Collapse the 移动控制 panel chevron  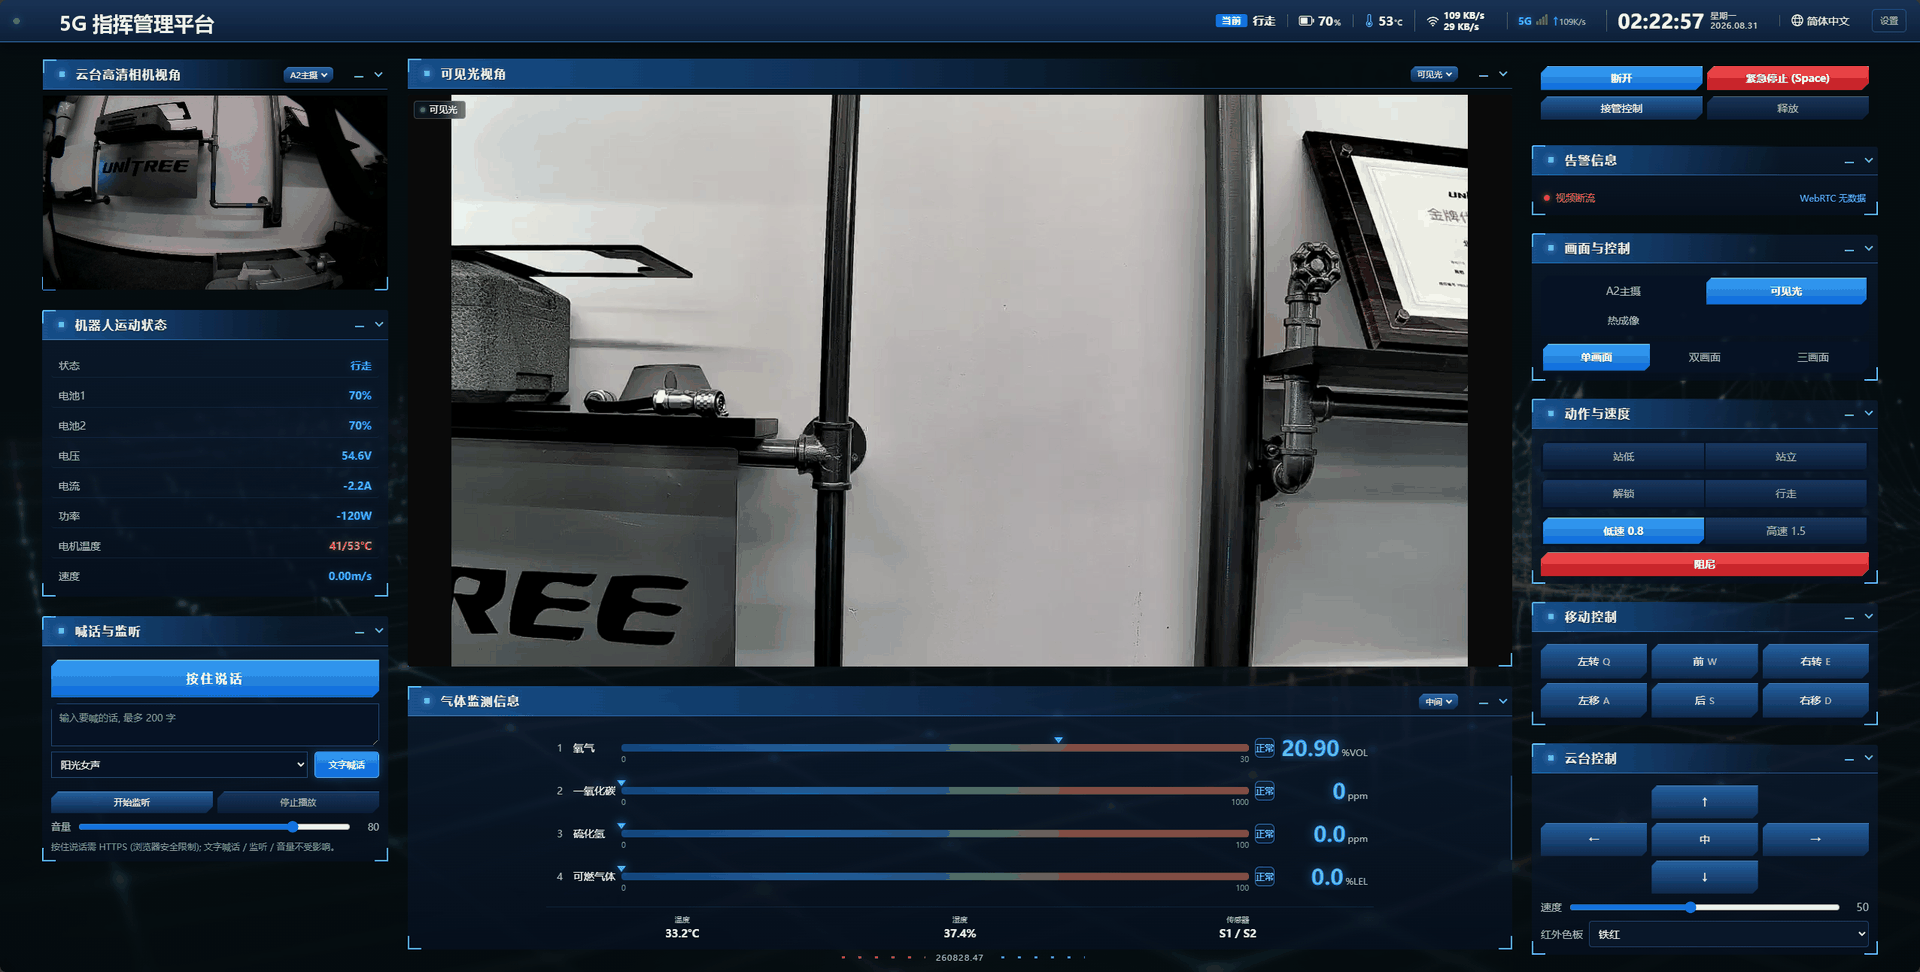point(1869,617)
